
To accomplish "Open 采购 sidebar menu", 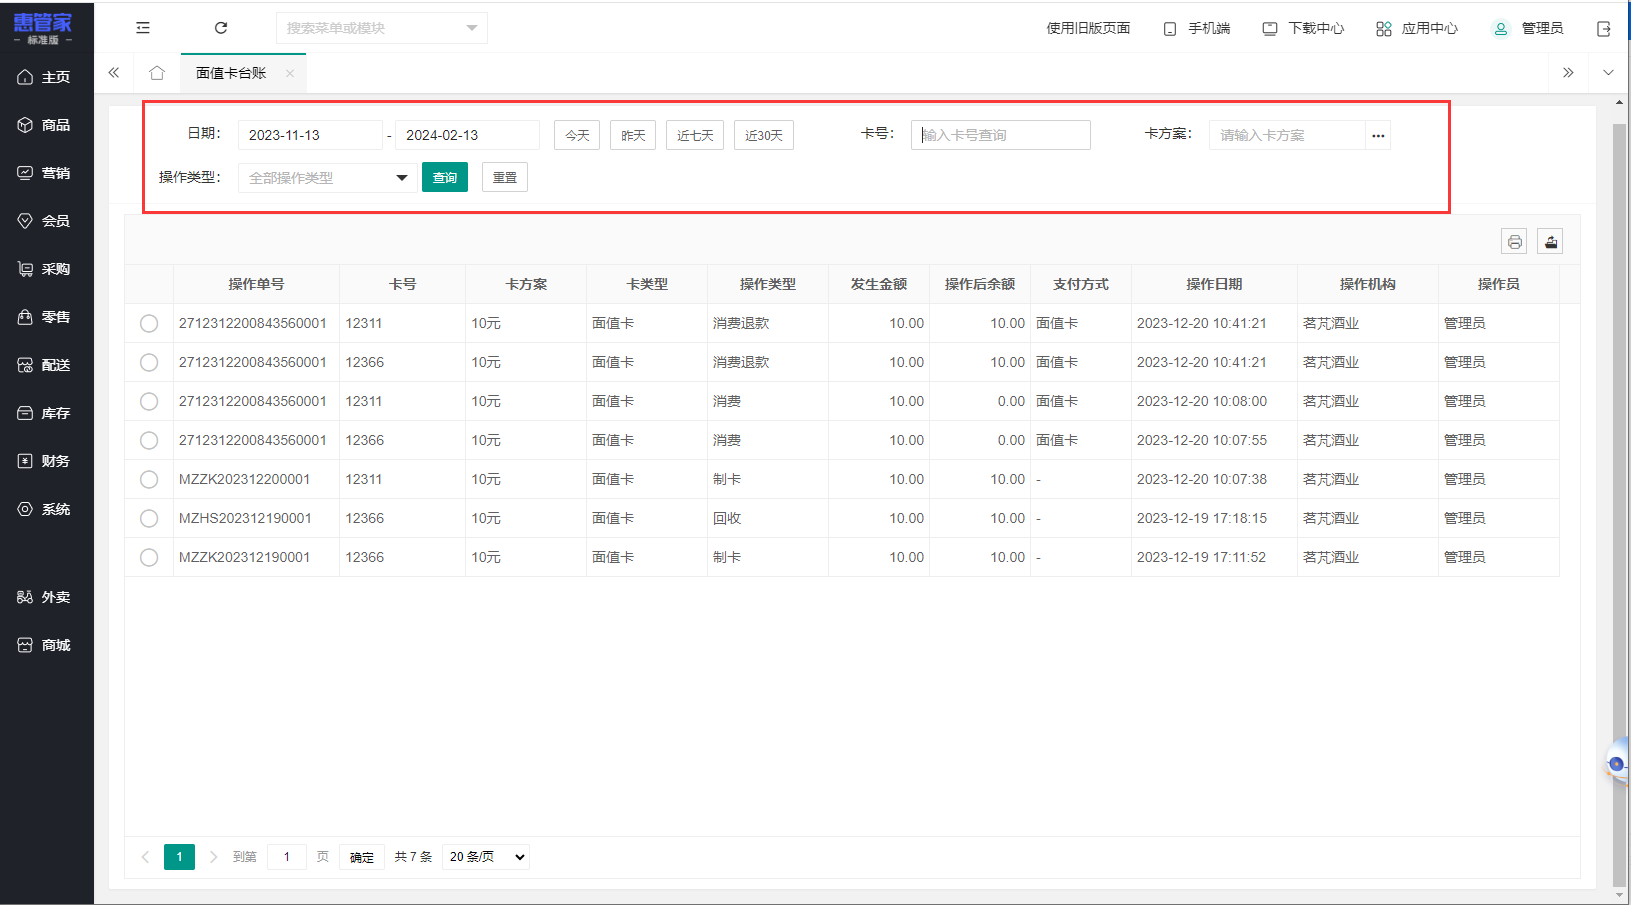I will 47,269.
